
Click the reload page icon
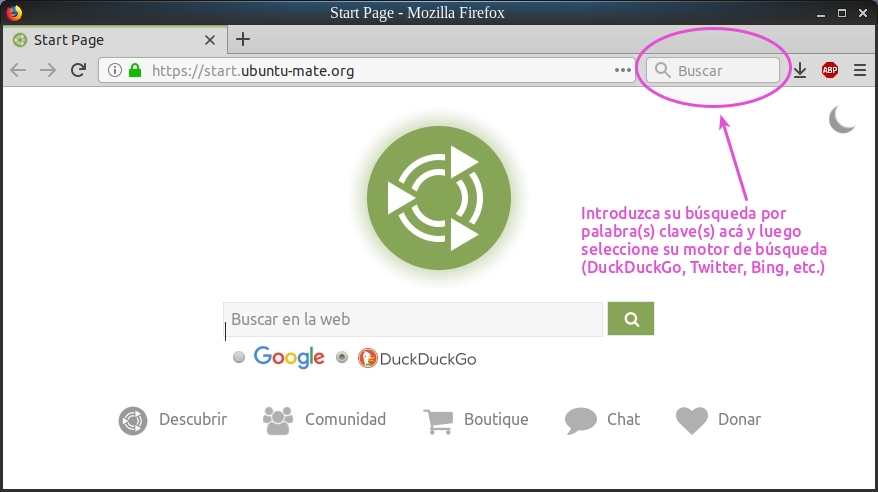[78, 70]
